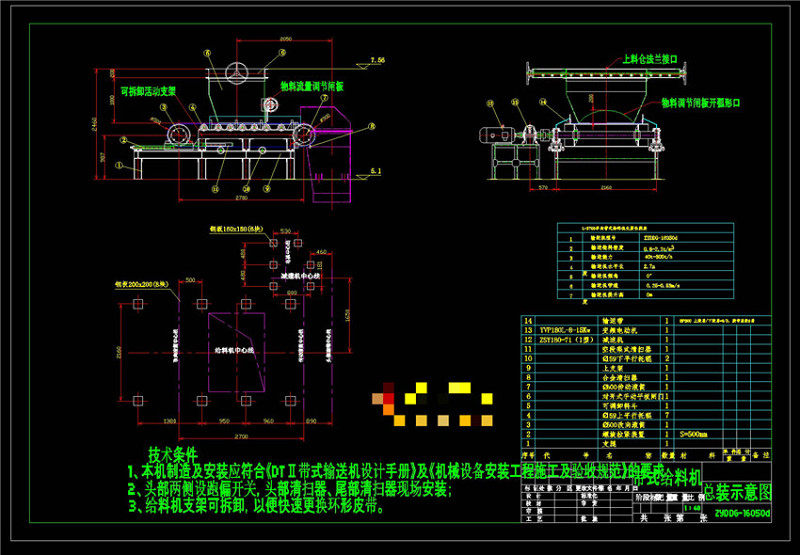Click the '物料流量调节闸板' label
The height and width of the screenshot is (555, 800).
click(312, 86)
